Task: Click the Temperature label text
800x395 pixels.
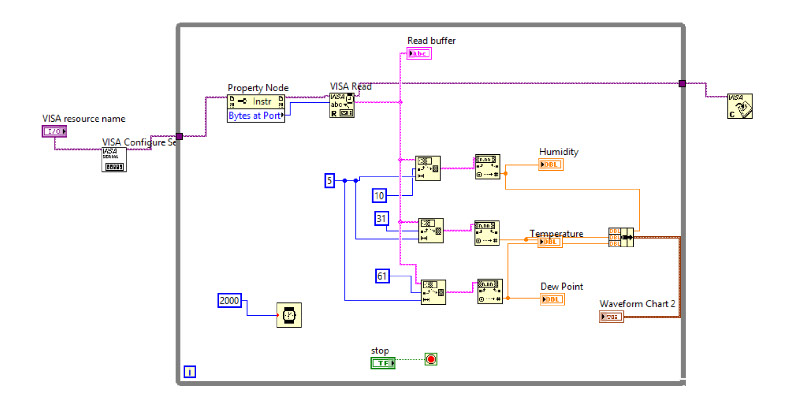Action: click(x=556, y=233)
